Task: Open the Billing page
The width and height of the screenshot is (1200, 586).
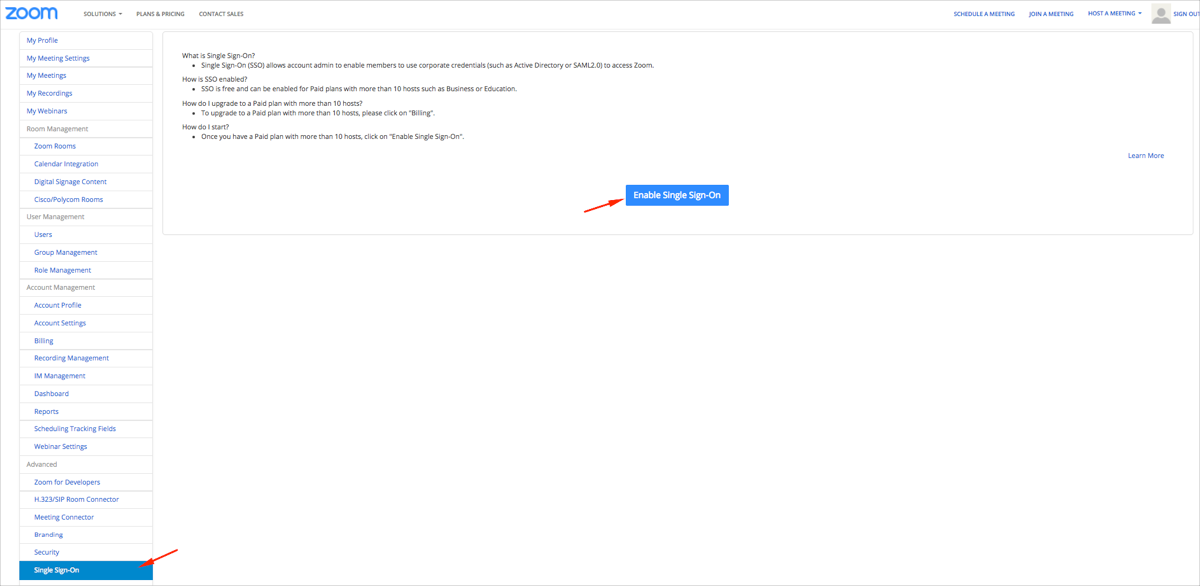Action: (44, 341)
